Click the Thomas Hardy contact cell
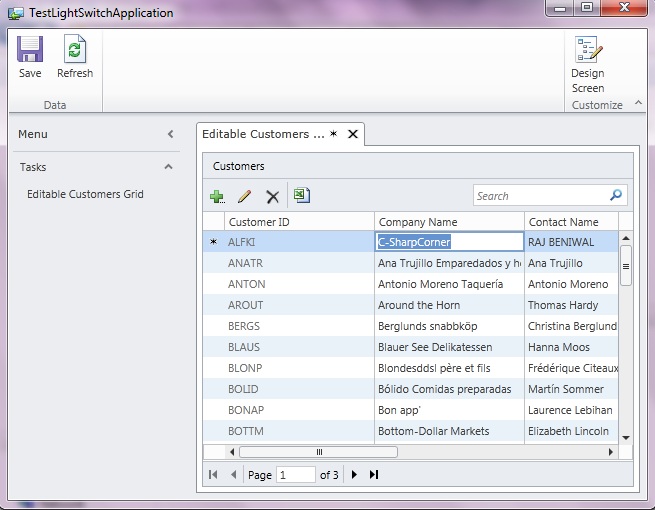The image size is (655, 510). point(571,305)
